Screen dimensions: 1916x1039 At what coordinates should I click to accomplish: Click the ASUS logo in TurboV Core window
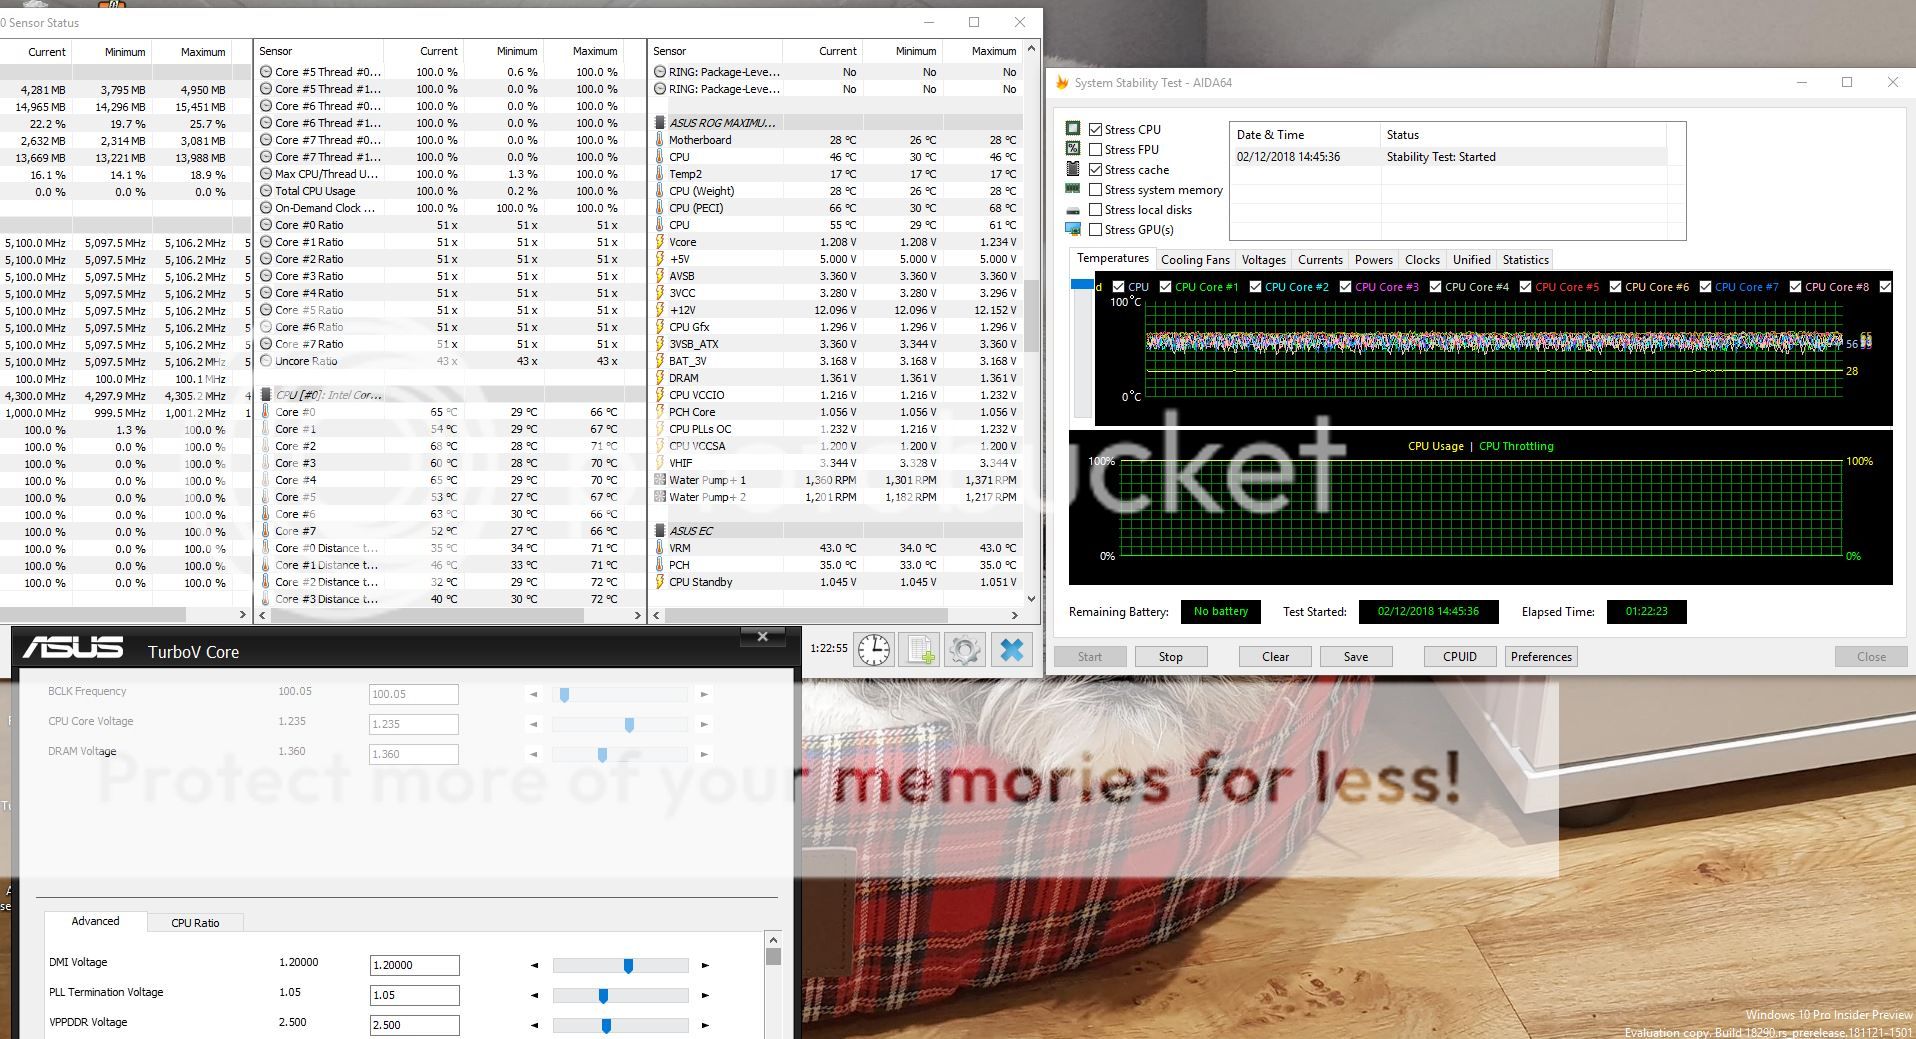point(73,649)
